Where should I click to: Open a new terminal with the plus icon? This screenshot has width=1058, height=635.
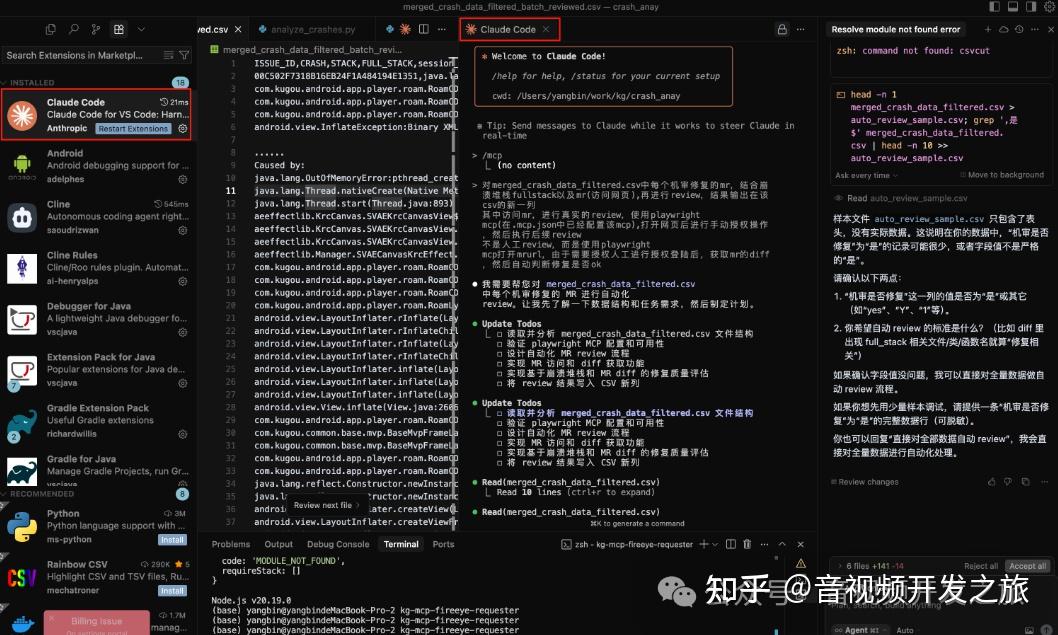[703, 544]
